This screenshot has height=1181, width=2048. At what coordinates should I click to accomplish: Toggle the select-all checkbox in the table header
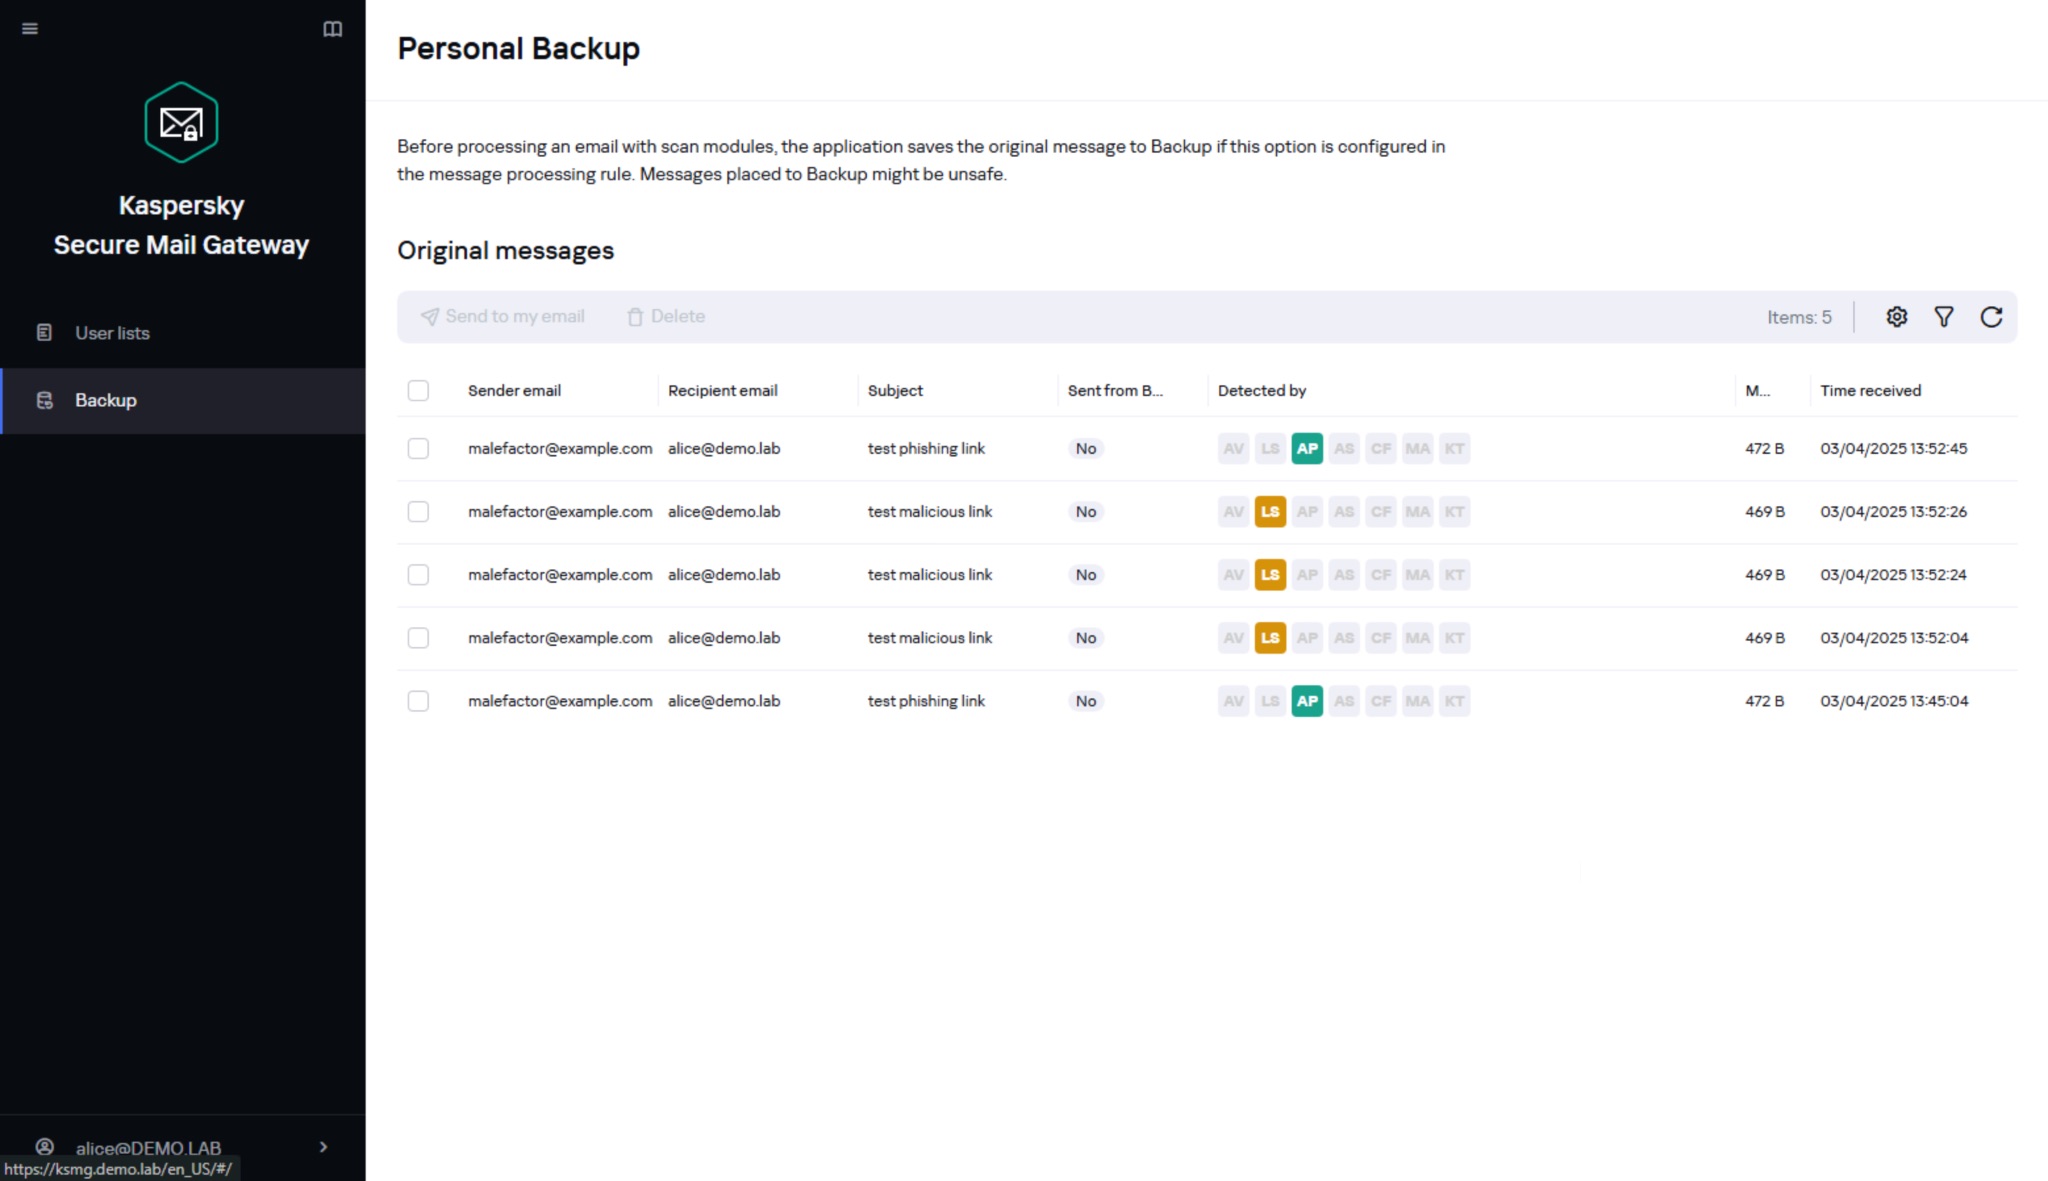point(418,391)
